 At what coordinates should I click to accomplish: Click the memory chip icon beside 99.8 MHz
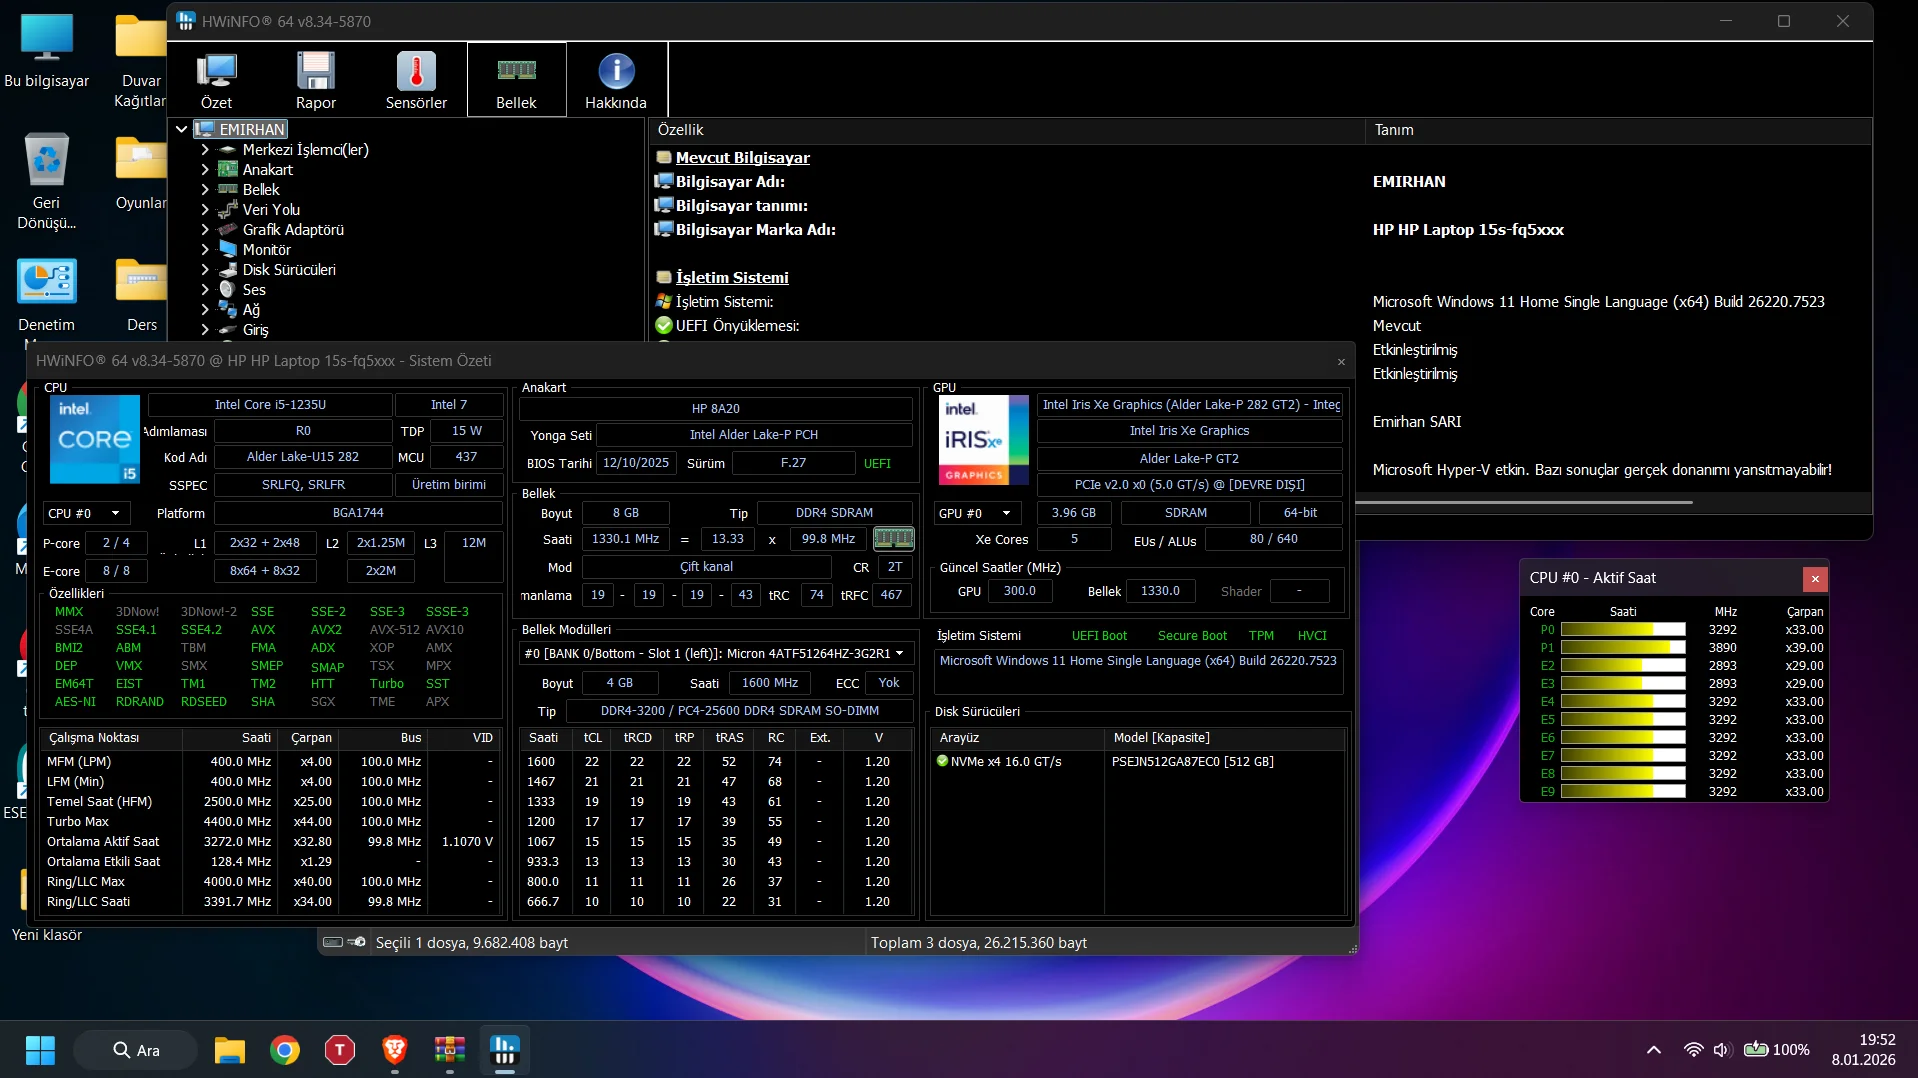[x=893, y=539]
